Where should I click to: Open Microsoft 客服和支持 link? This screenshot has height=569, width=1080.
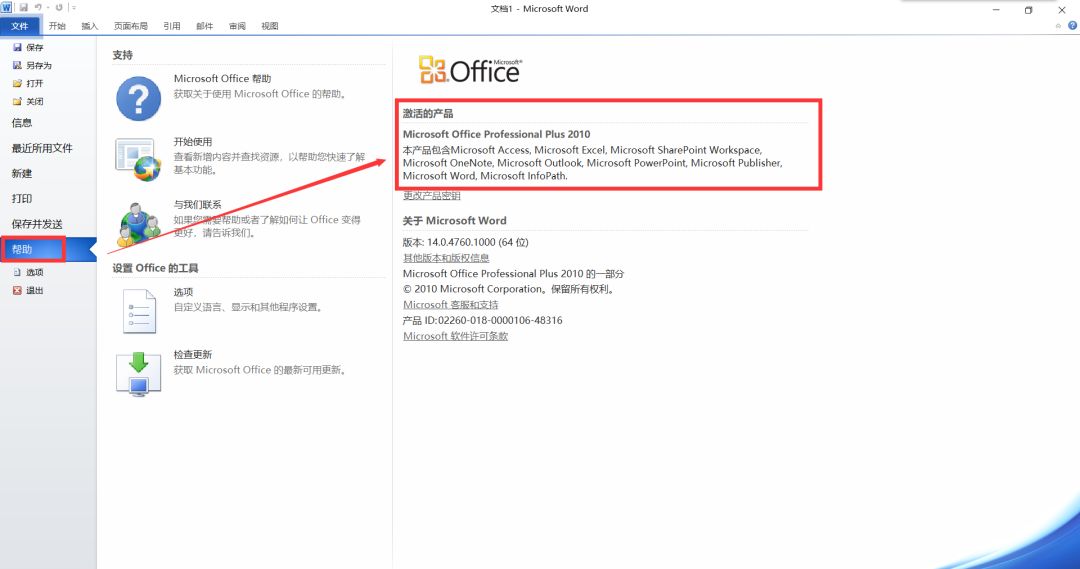(450, 304)
